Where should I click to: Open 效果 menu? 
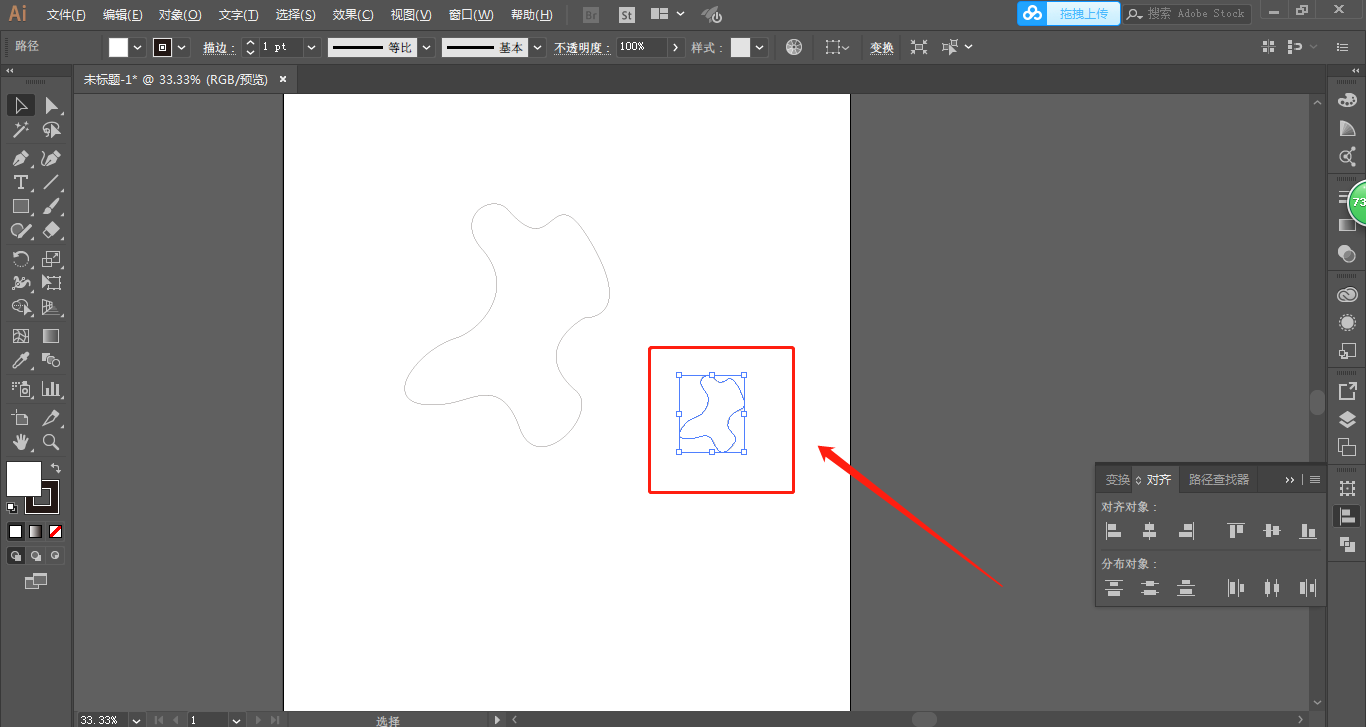(x=353, y=15)
